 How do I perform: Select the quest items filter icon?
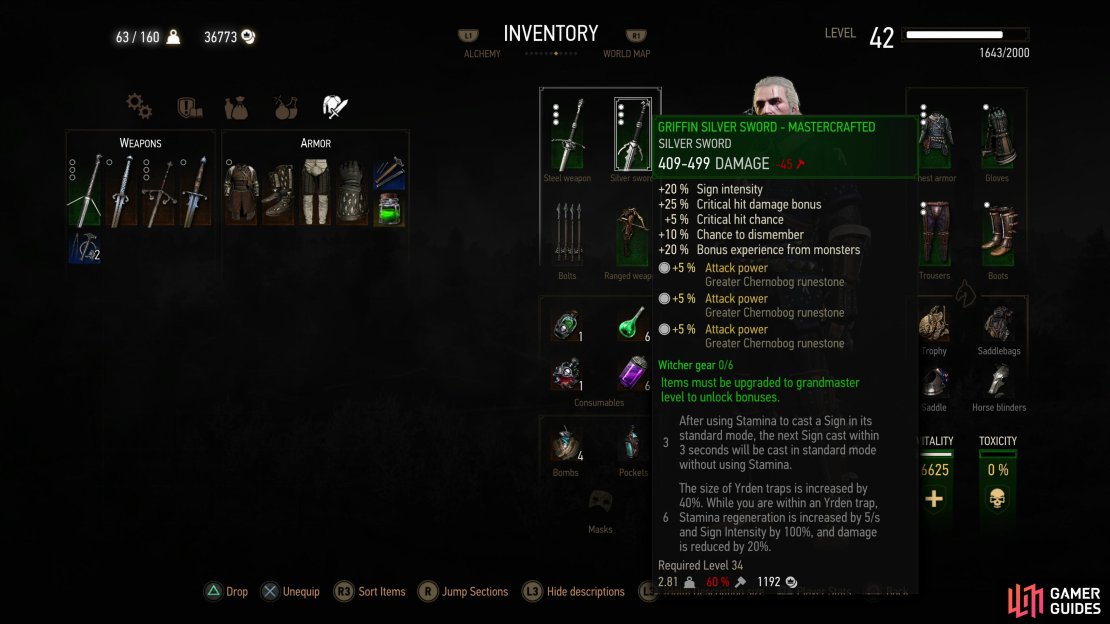pyautogui.click(x=189, y=107)
